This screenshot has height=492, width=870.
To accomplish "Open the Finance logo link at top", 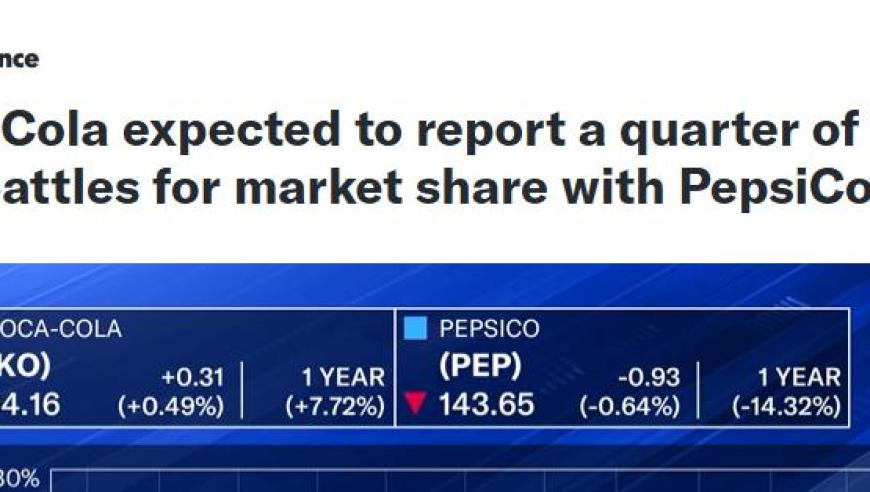I will pos(19,59).
